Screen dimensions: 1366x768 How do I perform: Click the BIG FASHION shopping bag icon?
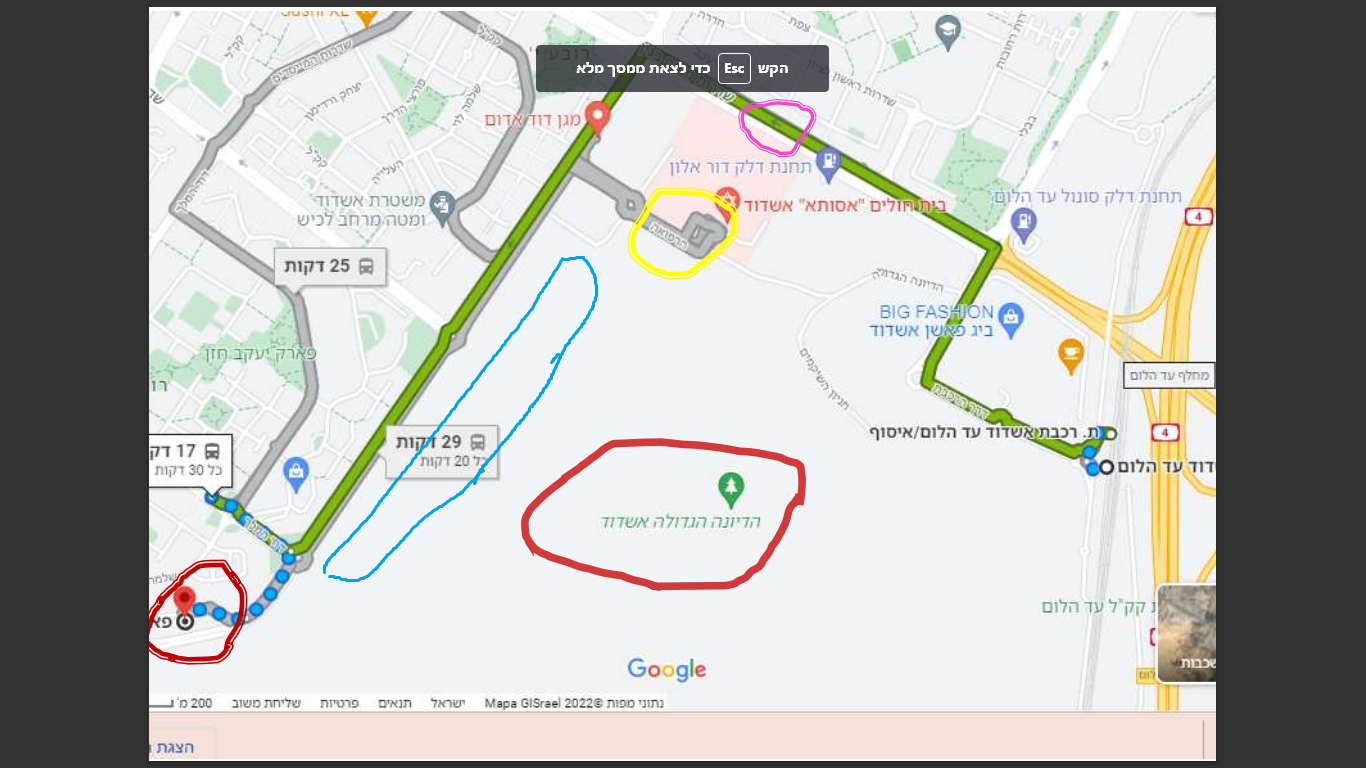(1011, 318)
